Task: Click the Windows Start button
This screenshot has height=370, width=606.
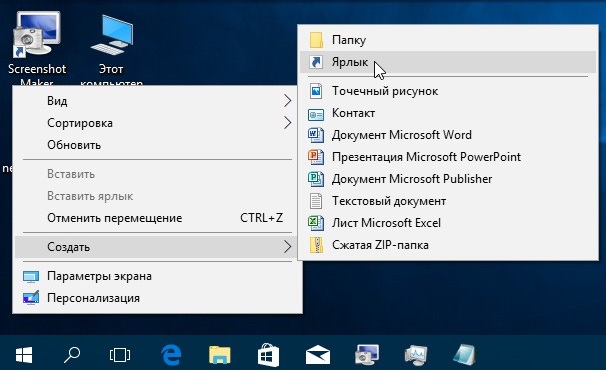Action: coord(24,355)
